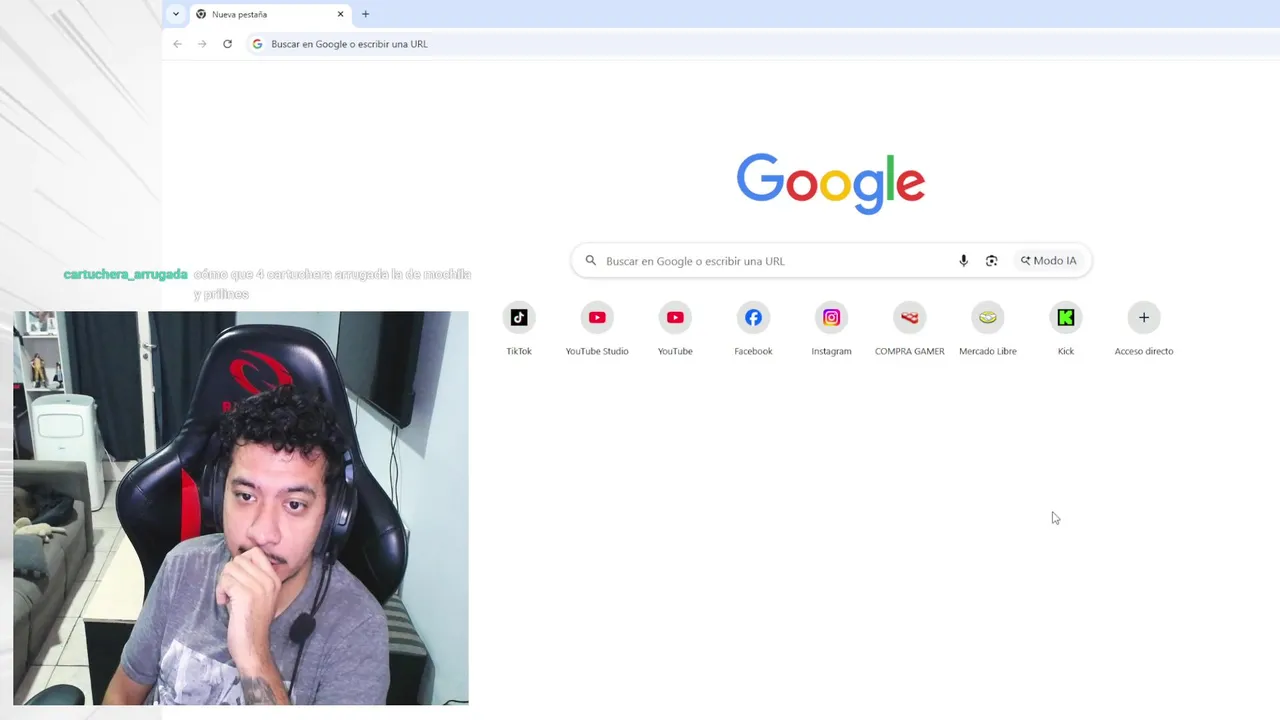The image size is (1280, 720).
Task: Click the magnifier icon in the search box
Action: (x=591, y=261)
